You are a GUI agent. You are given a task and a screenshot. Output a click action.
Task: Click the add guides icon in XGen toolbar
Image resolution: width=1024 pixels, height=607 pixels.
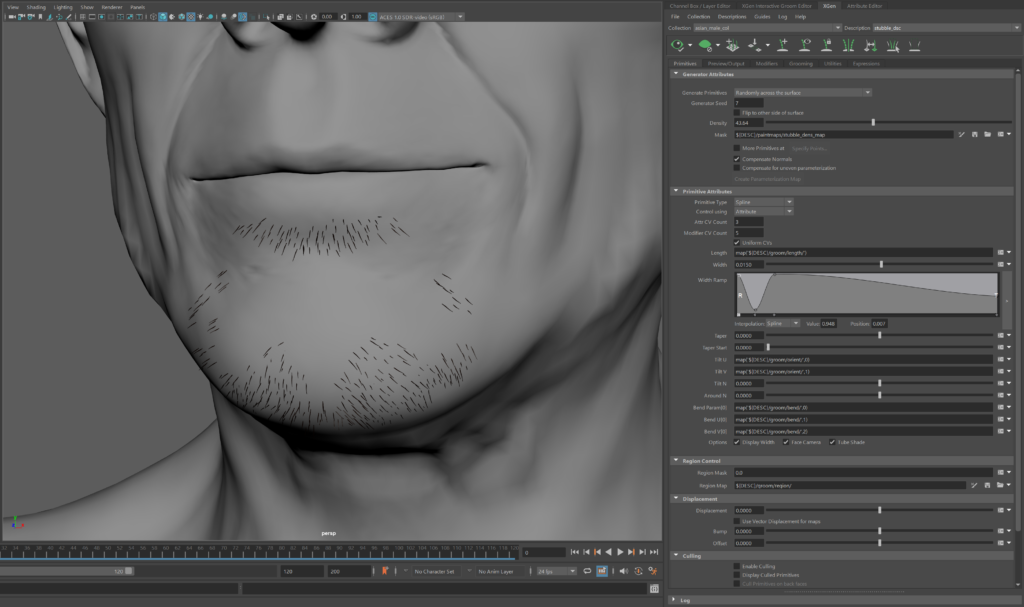coord(783,45)
